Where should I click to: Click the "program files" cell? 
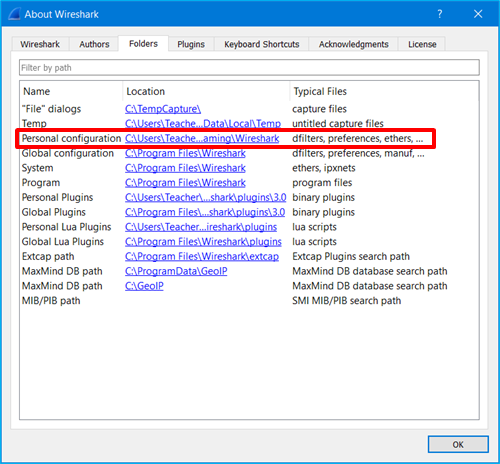pyautogui.click(x=322, y=183)
